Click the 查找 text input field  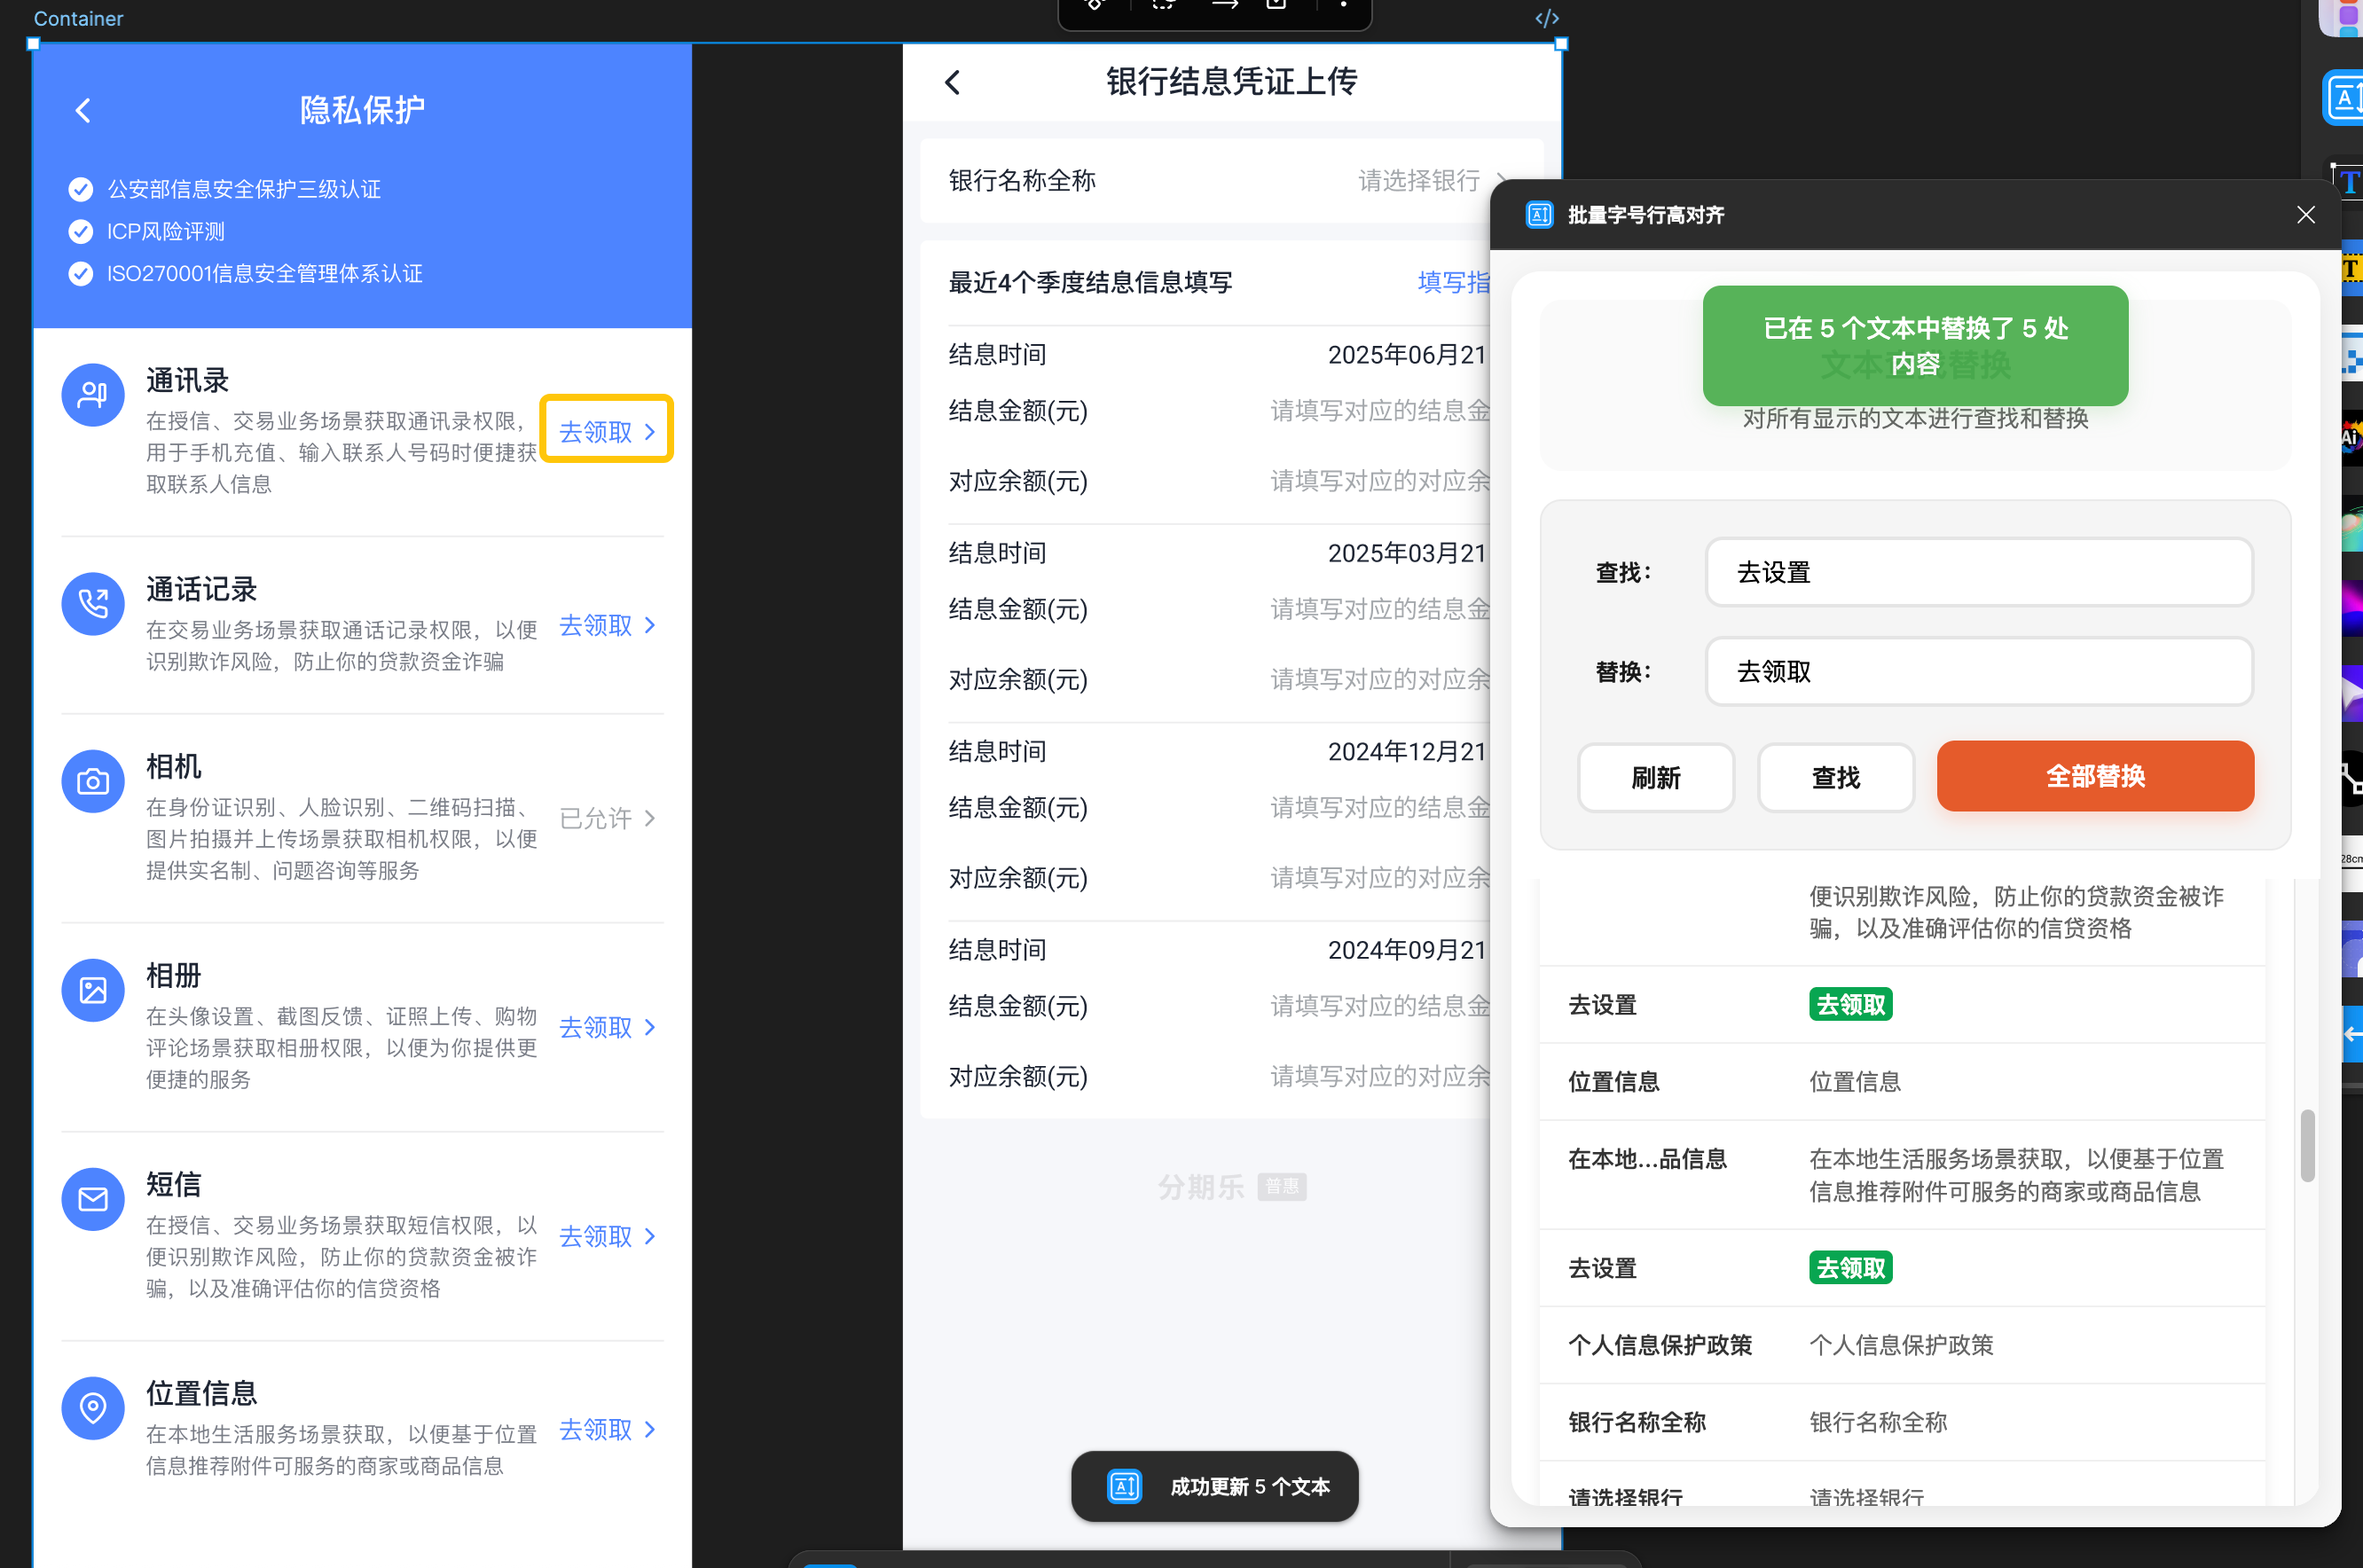[1978, 572]
